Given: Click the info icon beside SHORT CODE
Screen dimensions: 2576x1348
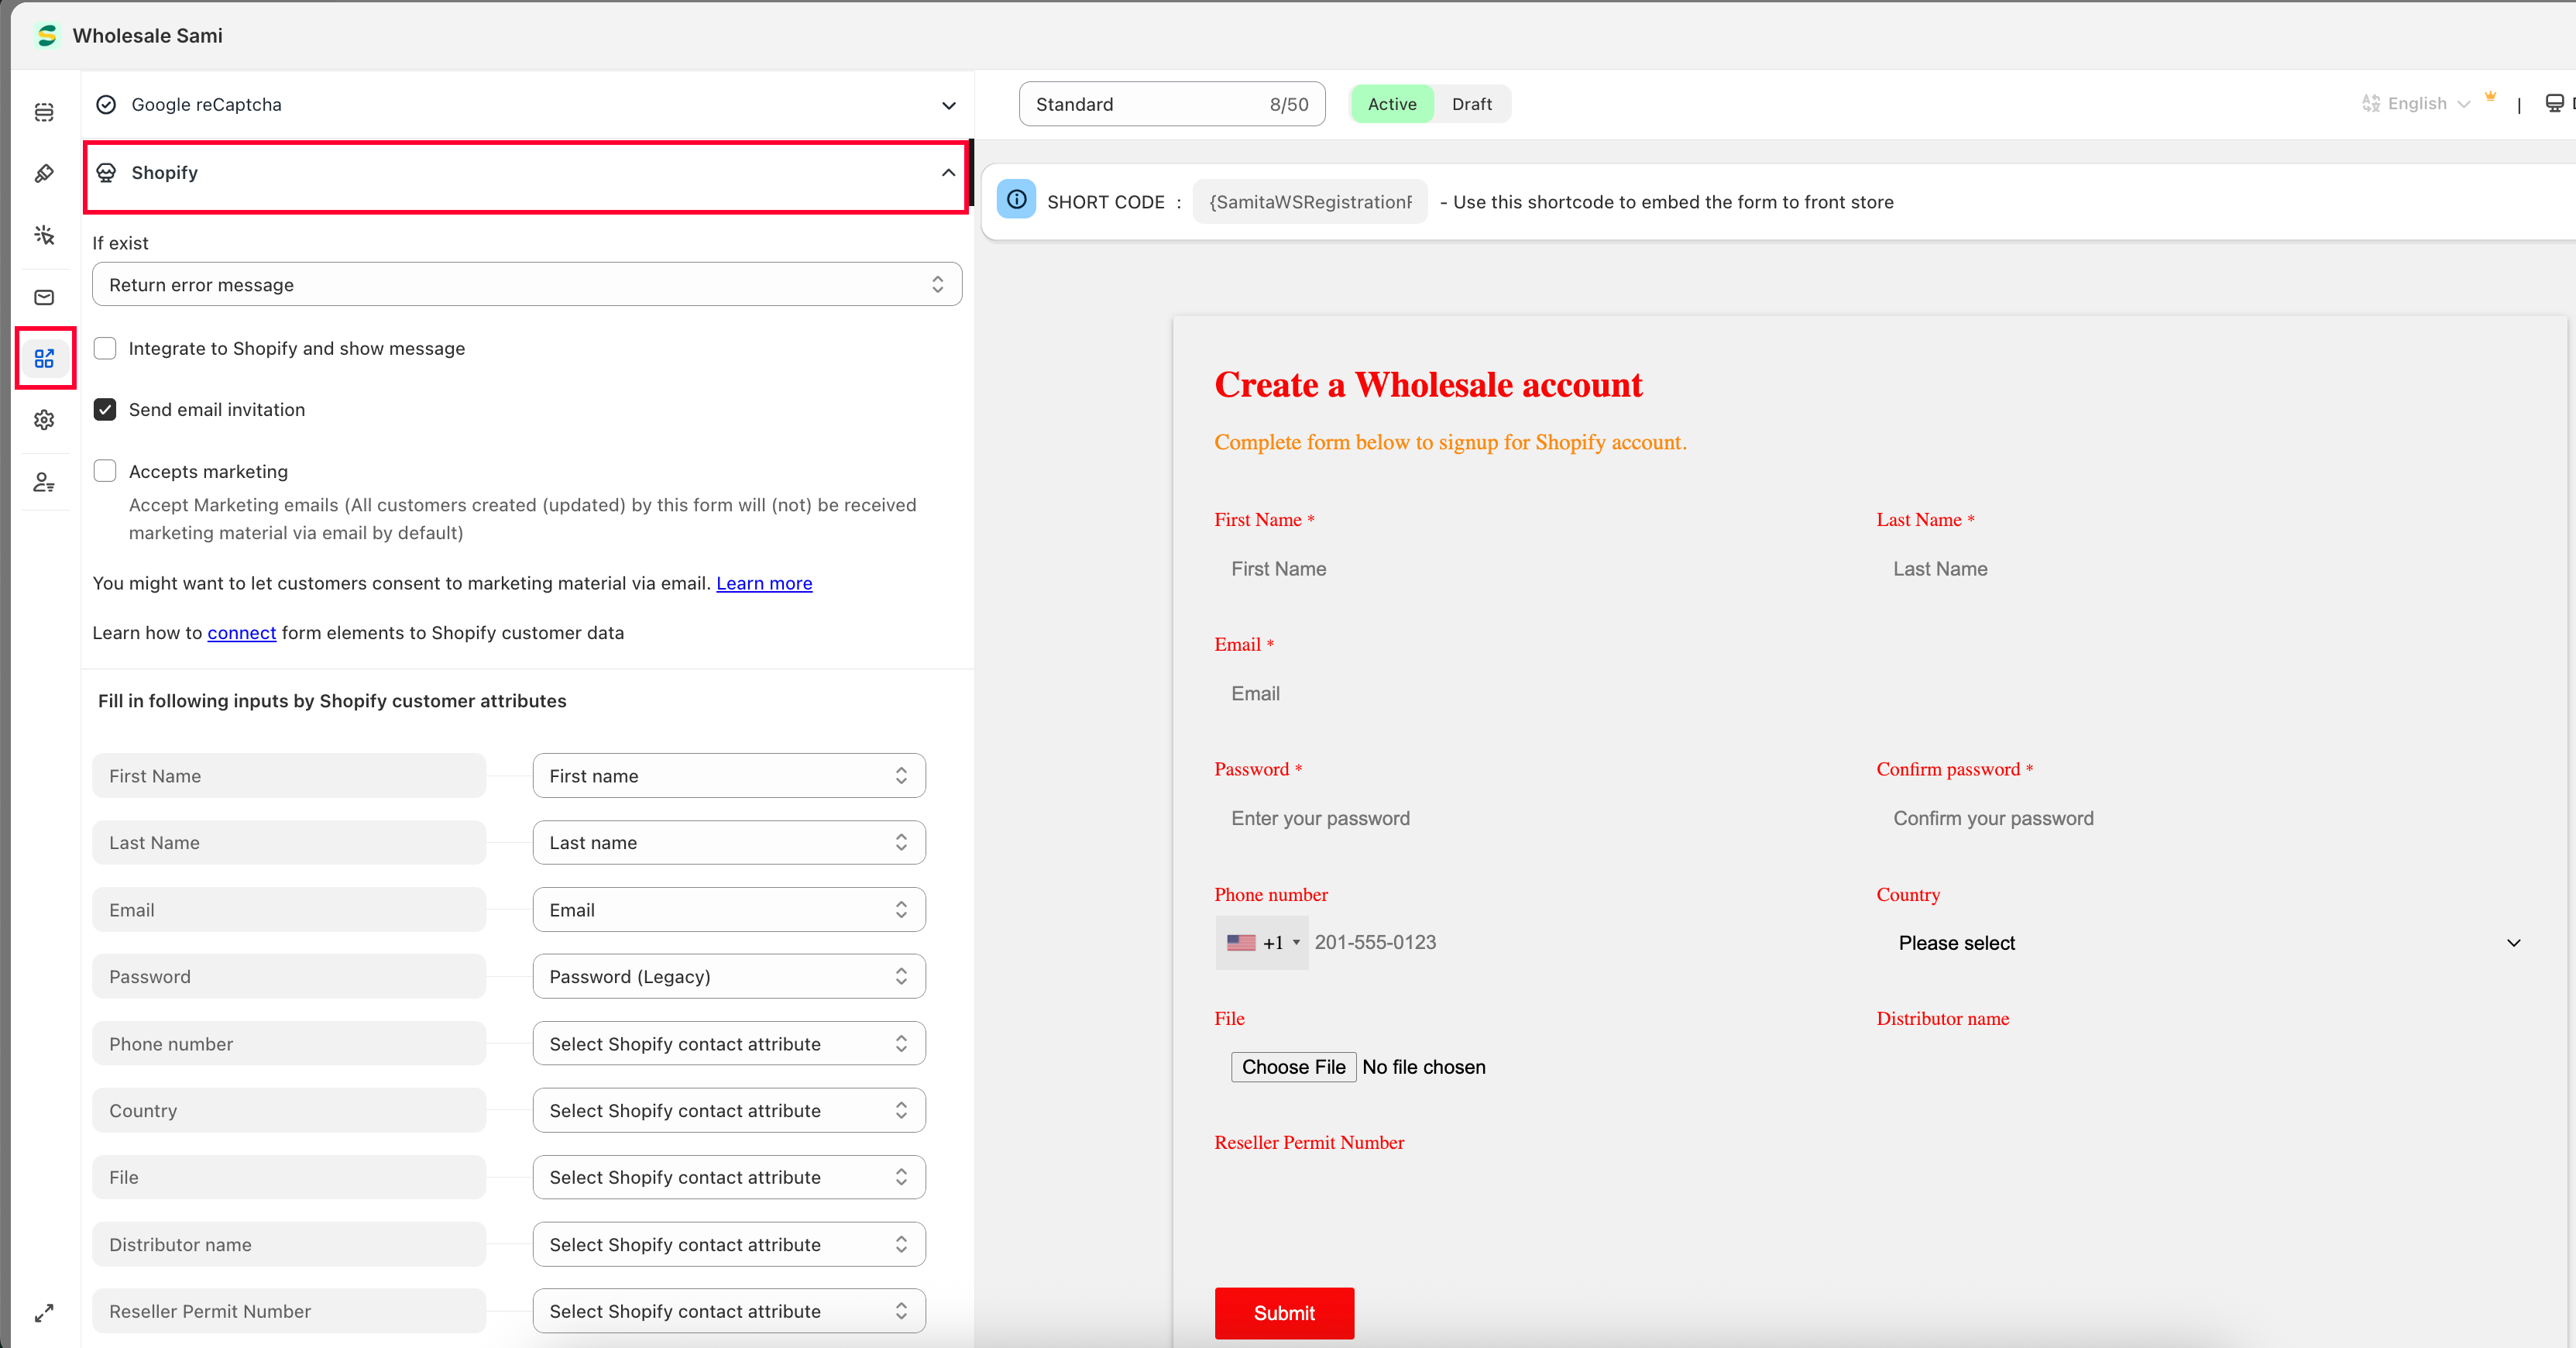Looking at the screenshot, I should [1016, 200].
